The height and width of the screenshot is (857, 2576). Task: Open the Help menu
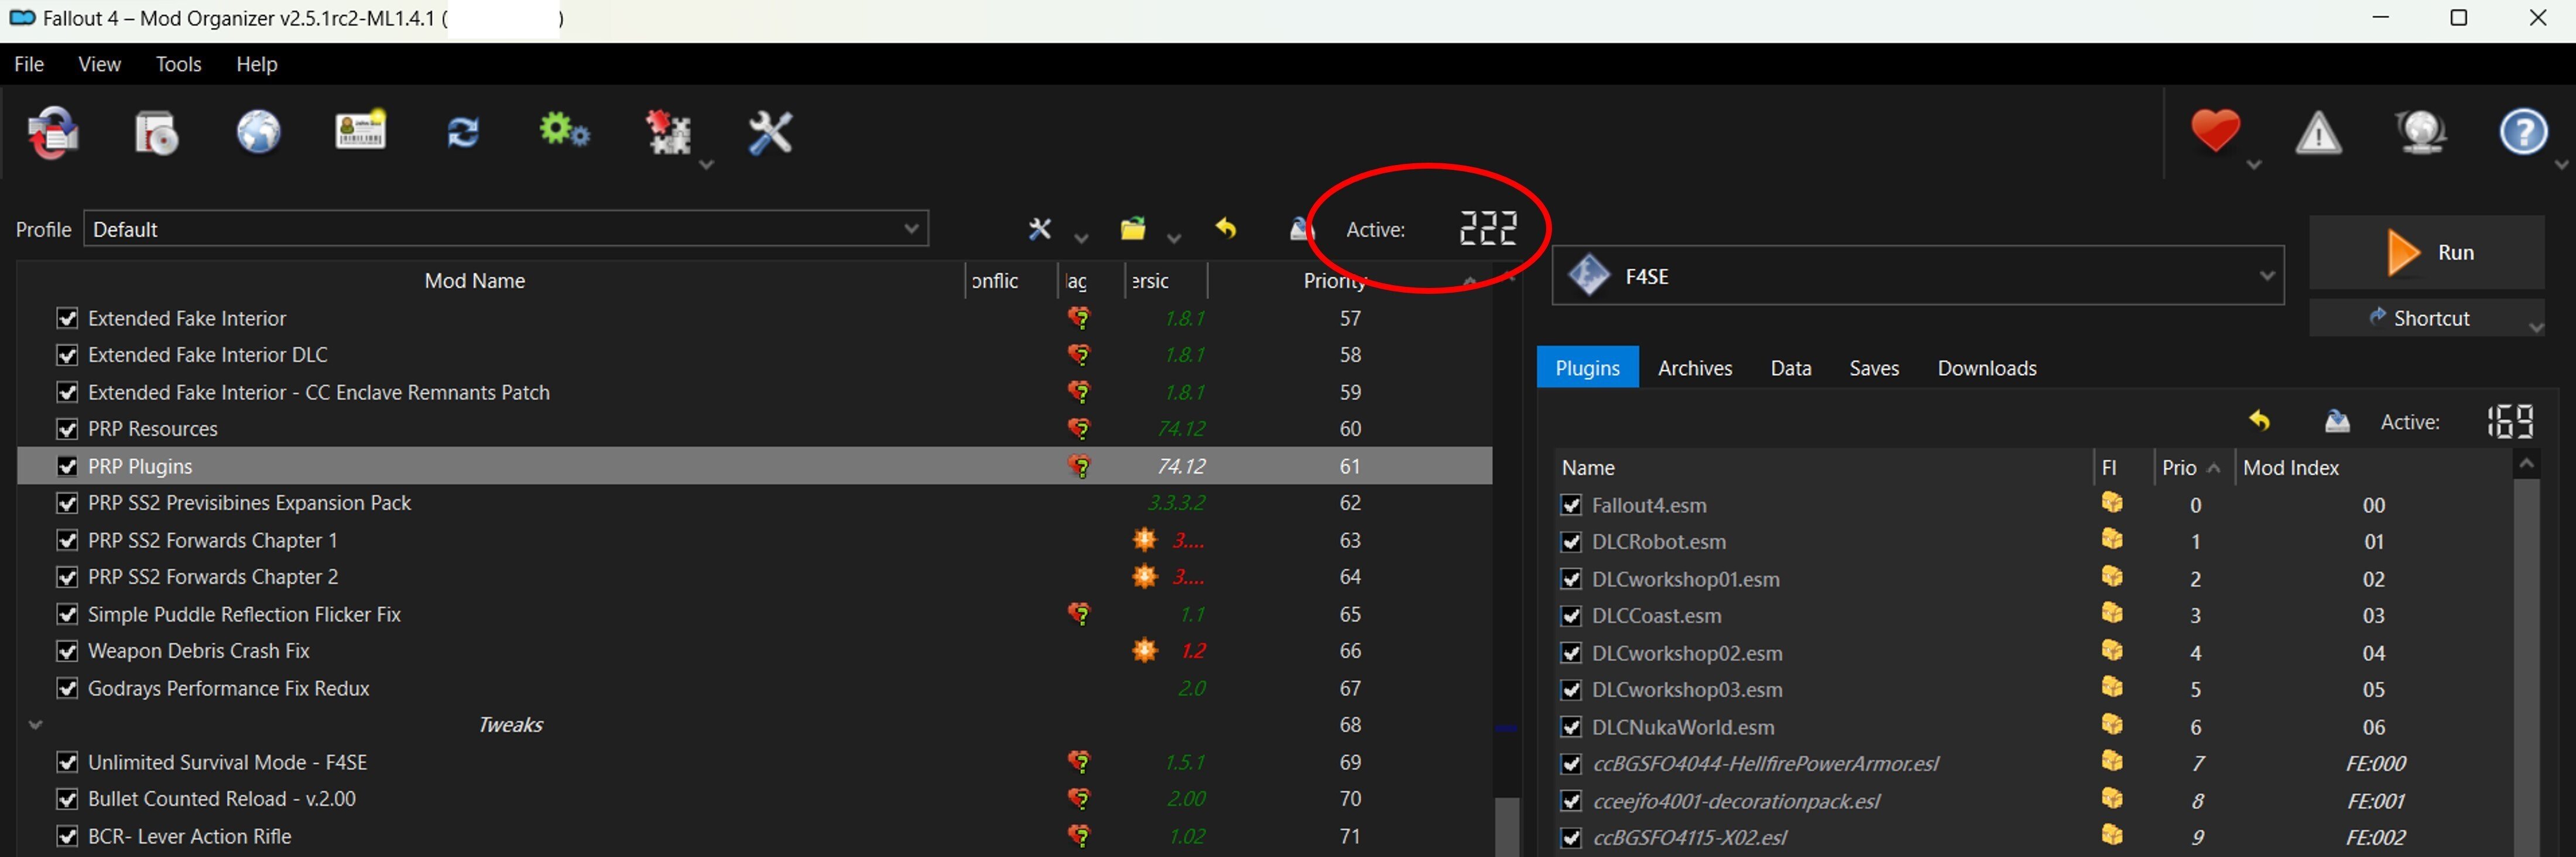pyautogui.click(x=256, y=64)
